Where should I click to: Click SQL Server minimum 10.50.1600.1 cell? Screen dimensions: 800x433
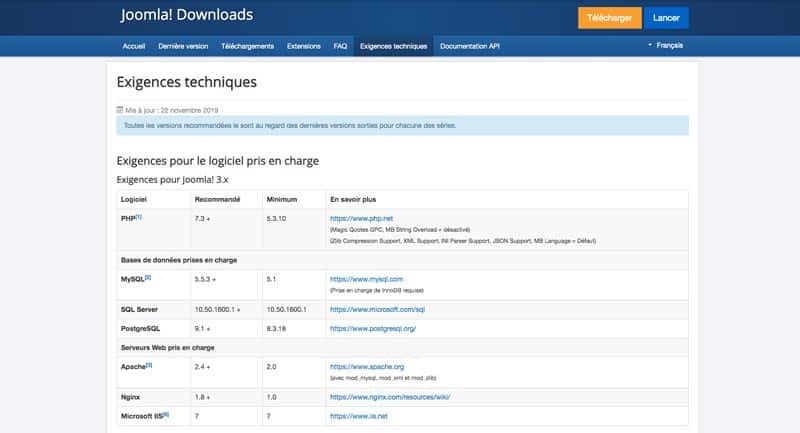[287, 310]
